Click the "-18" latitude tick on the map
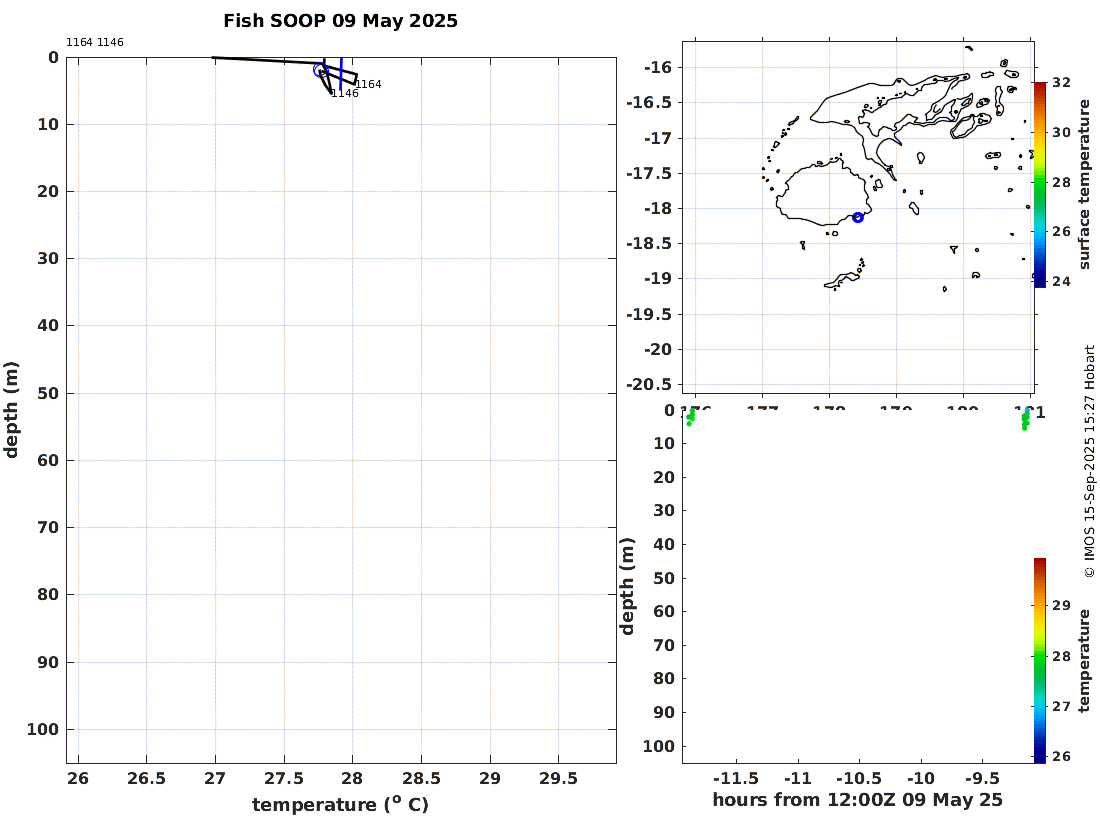This screenshot has width=1100, height=820. (x=658, y=208)
